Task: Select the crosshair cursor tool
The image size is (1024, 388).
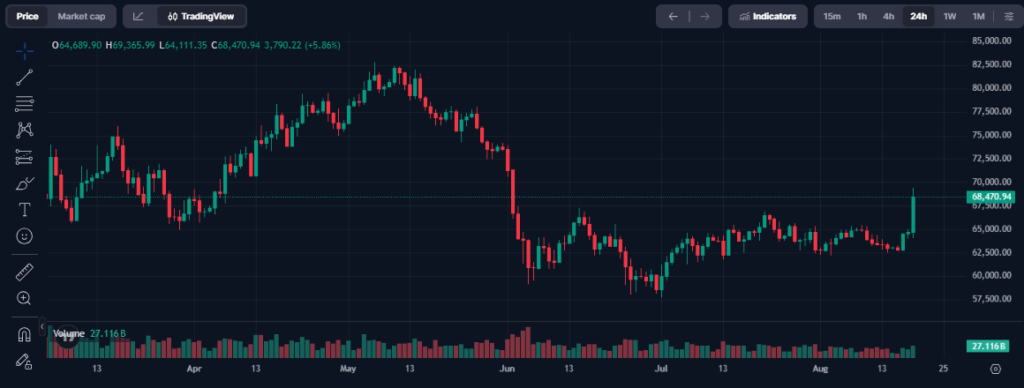Action: (x=24, y=51)
